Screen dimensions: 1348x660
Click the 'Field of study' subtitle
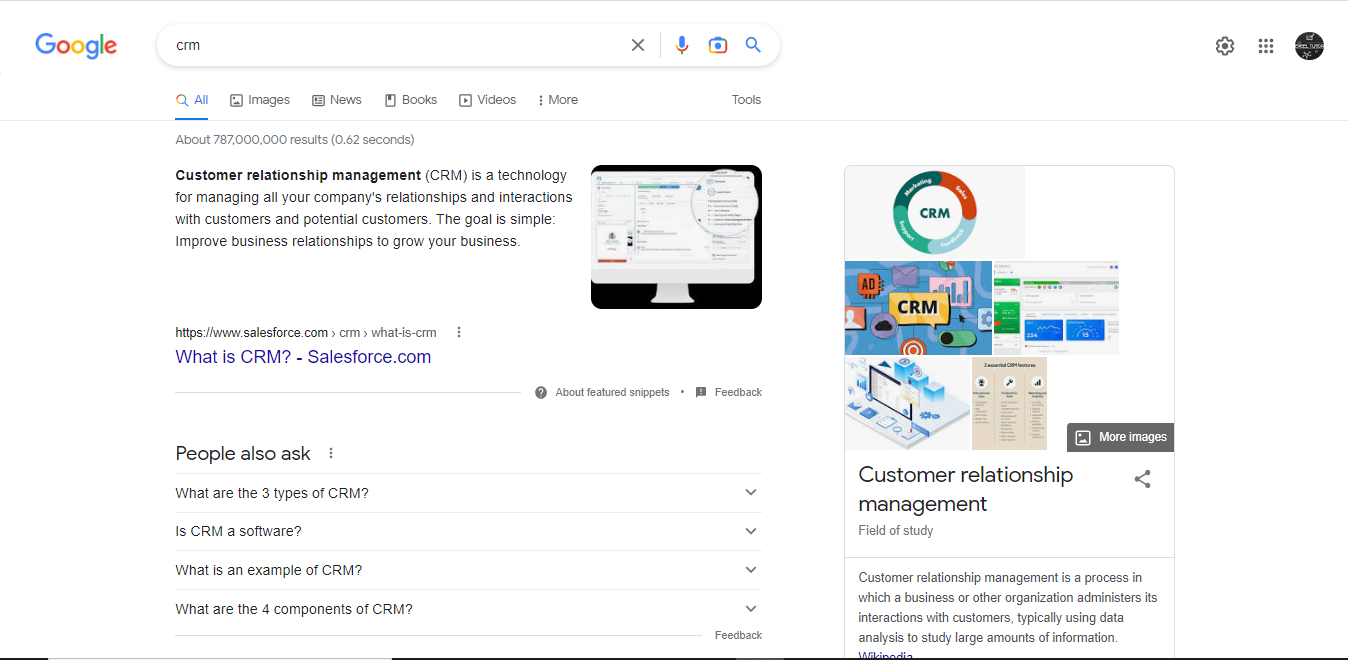tap(896, 530)
